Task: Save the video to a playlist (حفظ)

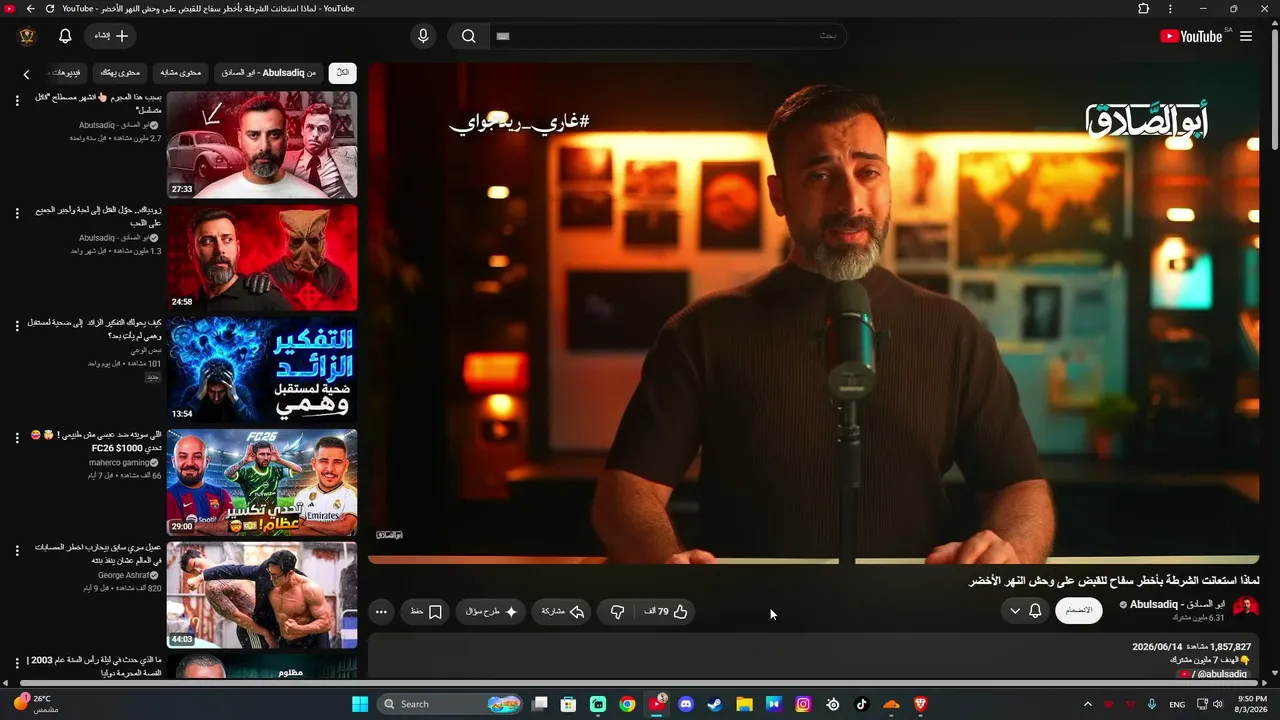Action: [x=426, y=611]
